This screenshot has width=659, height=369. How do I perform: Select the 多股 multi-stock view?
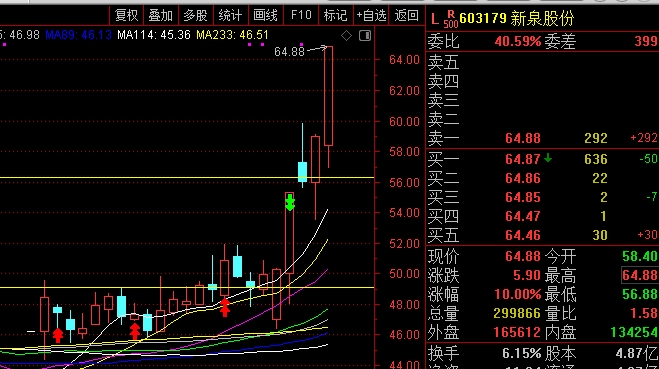pos(195,16)
